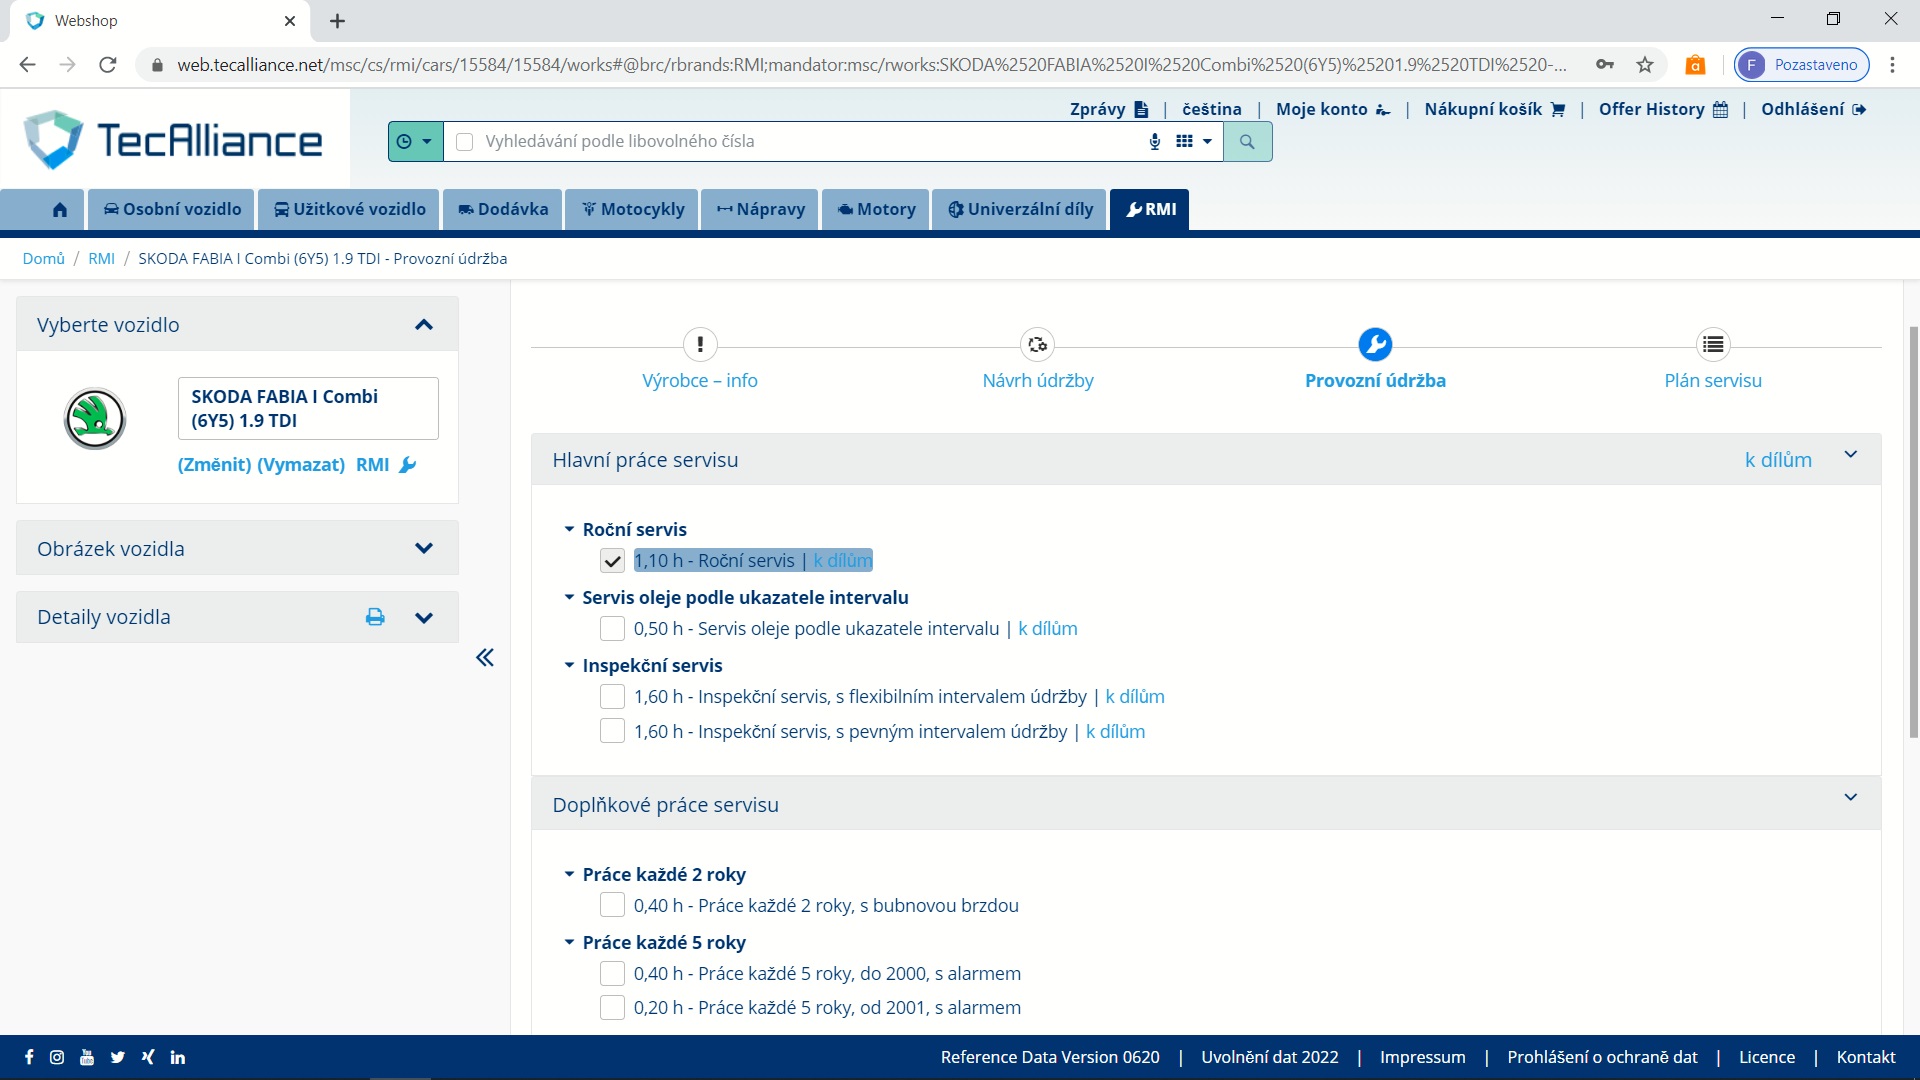
Task: Collapse the Hlavní práce servisu section chevron
Action: tap(1851, 455)
